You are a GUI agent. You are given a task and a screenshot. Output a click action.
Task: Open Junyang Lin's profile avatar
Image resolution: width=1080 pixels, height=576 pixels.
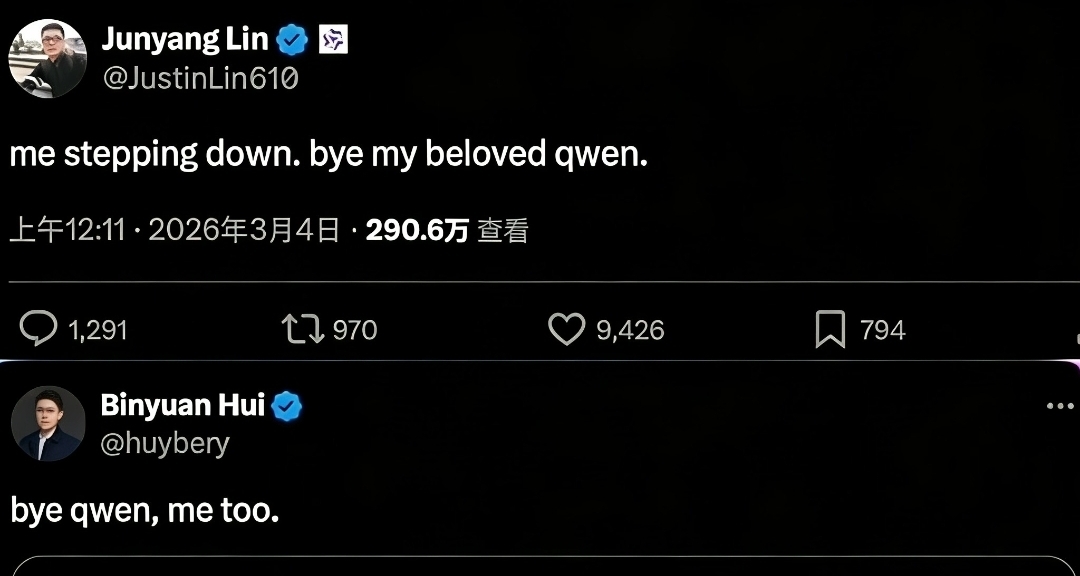pyautogui.click(x=47, y=60)
